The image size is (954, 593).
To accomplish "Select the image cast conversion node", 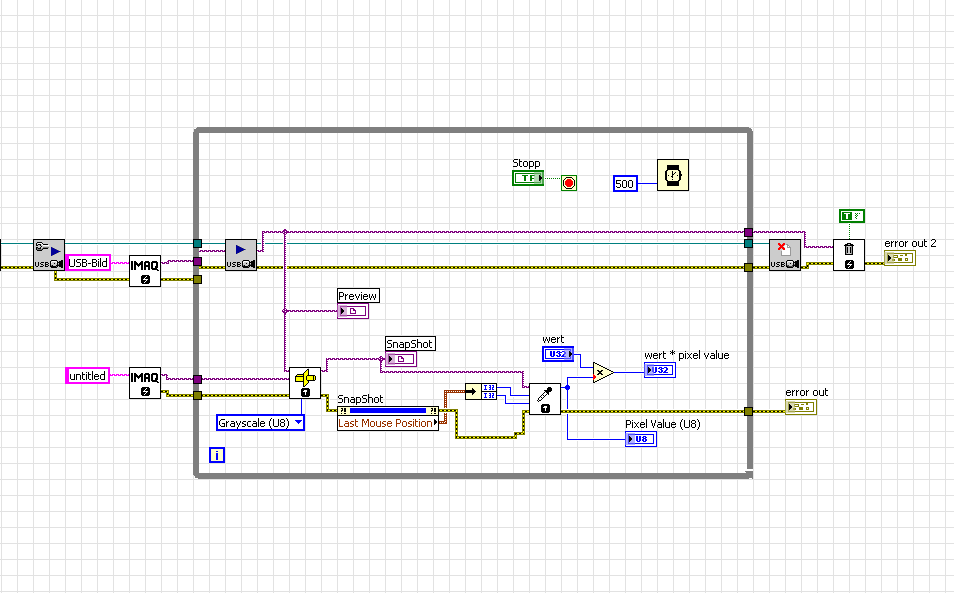I will coord(305,383).
